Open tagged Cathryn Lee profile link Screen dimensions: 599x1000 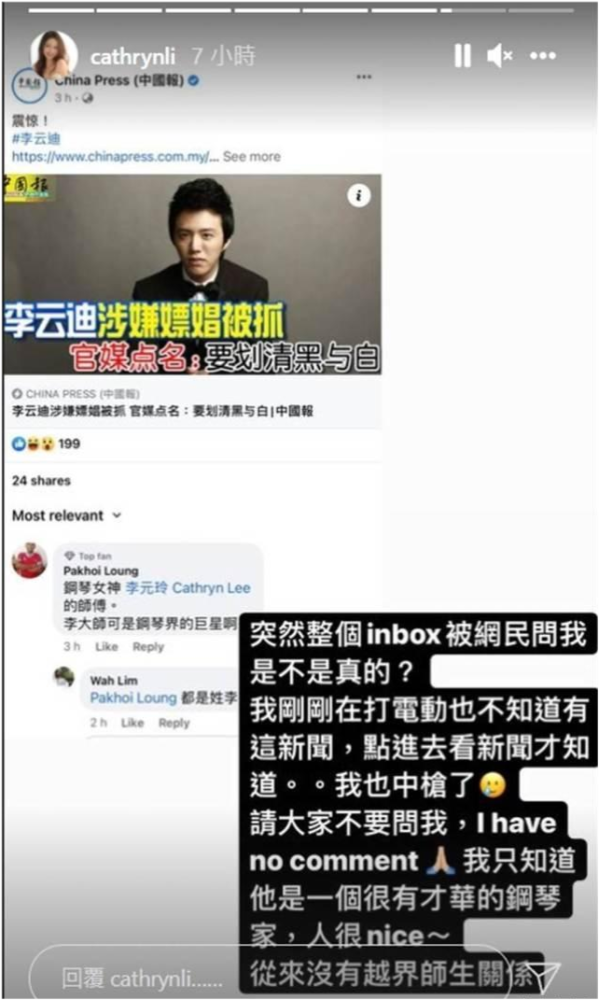(x=188, y=587)
